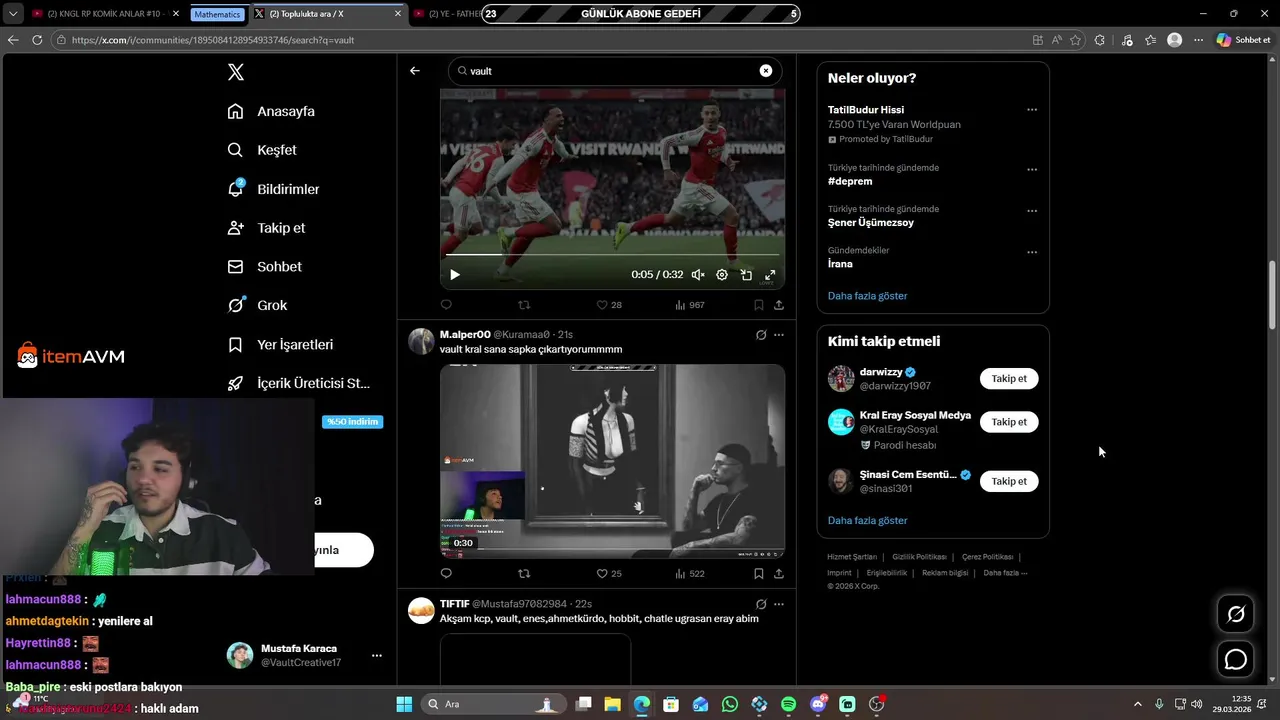
Task: Open M.alper00 profile name
Action: pos(465,334)
